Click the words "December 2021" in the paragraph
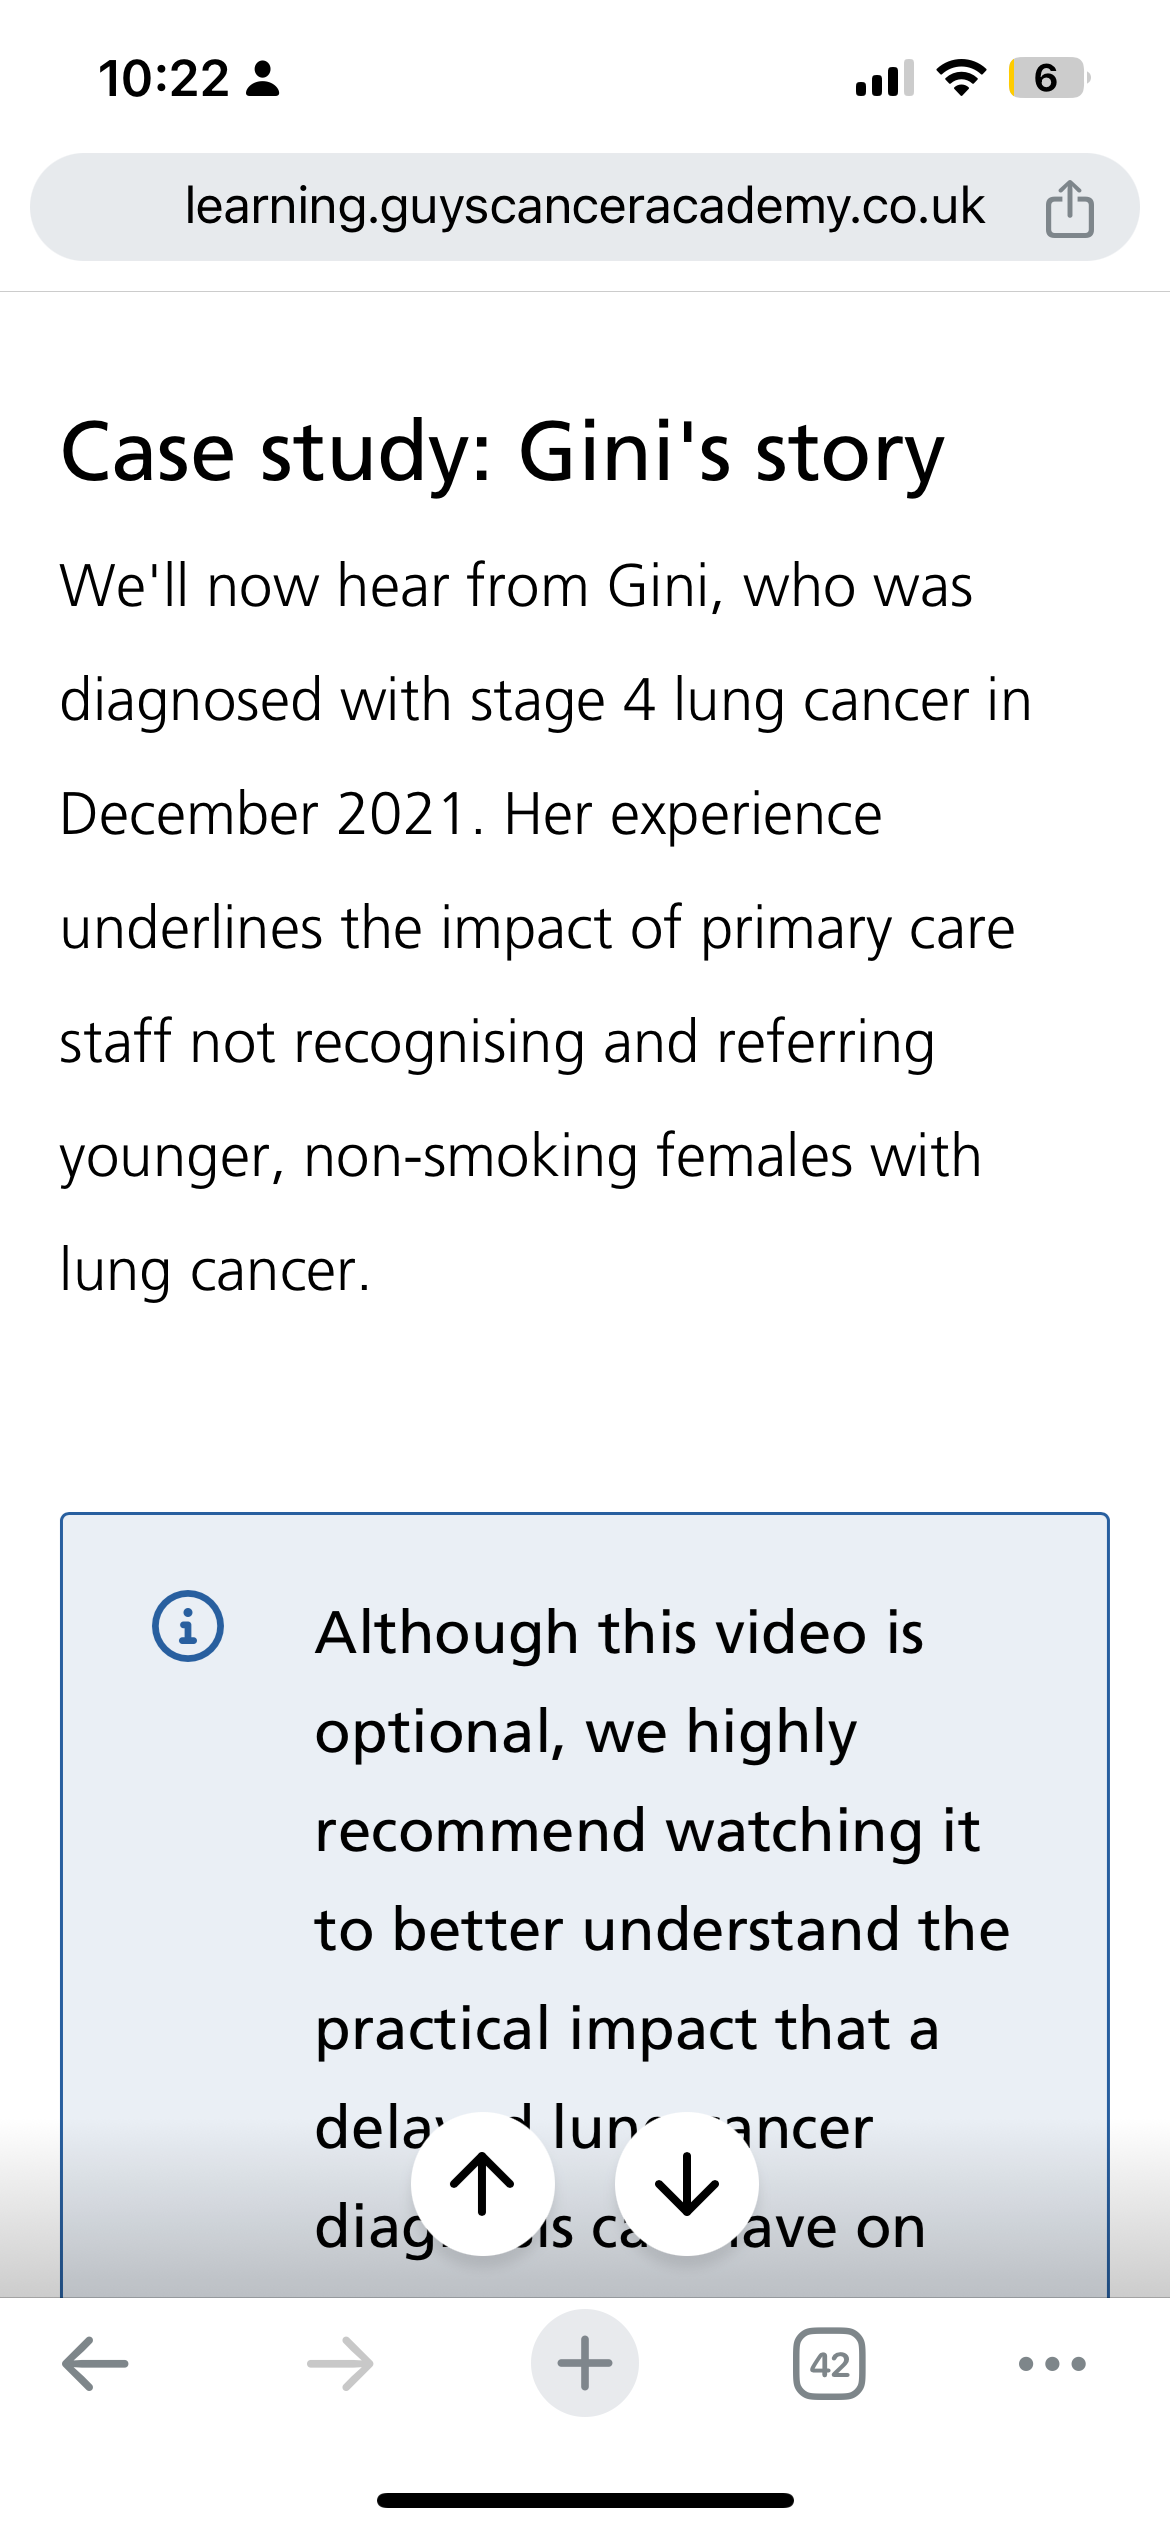Image resolution: width=1170 pixels, height=2532 pixels. [x=263, y=814]
